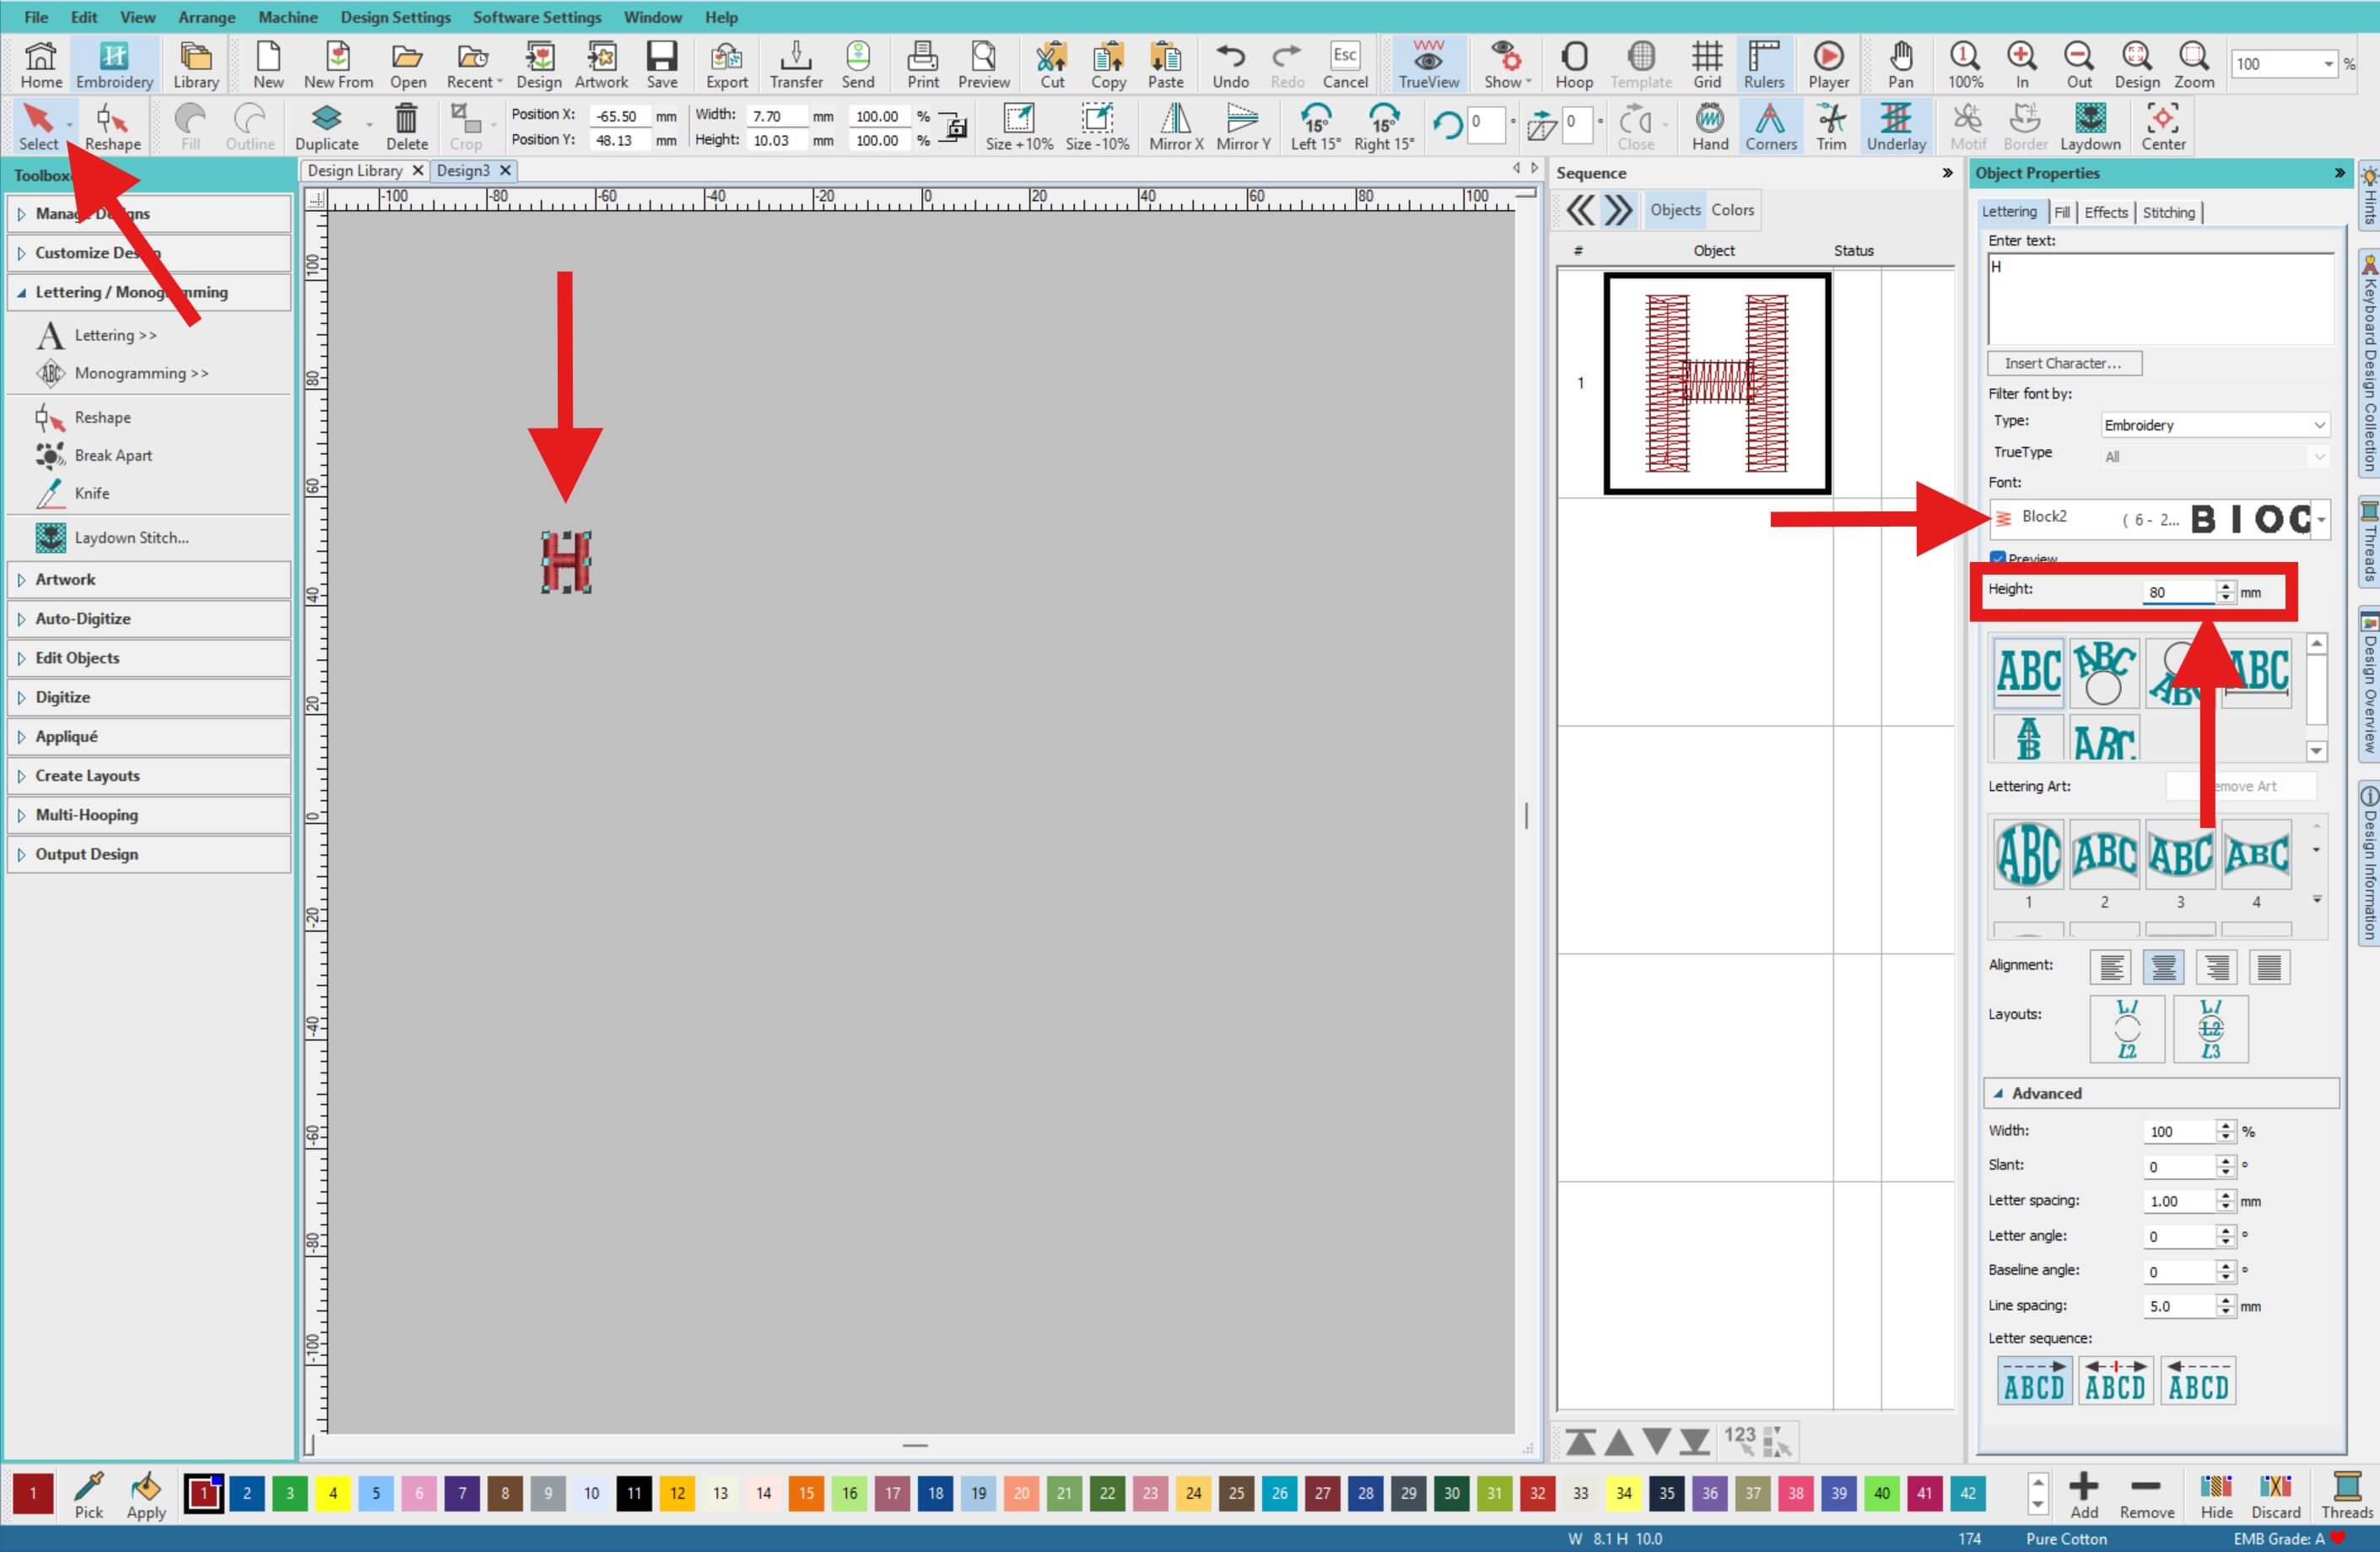Screen dimensions: 2380x1552
Task: Hide unused colors button
Action: click(x=2216, y=1495)
